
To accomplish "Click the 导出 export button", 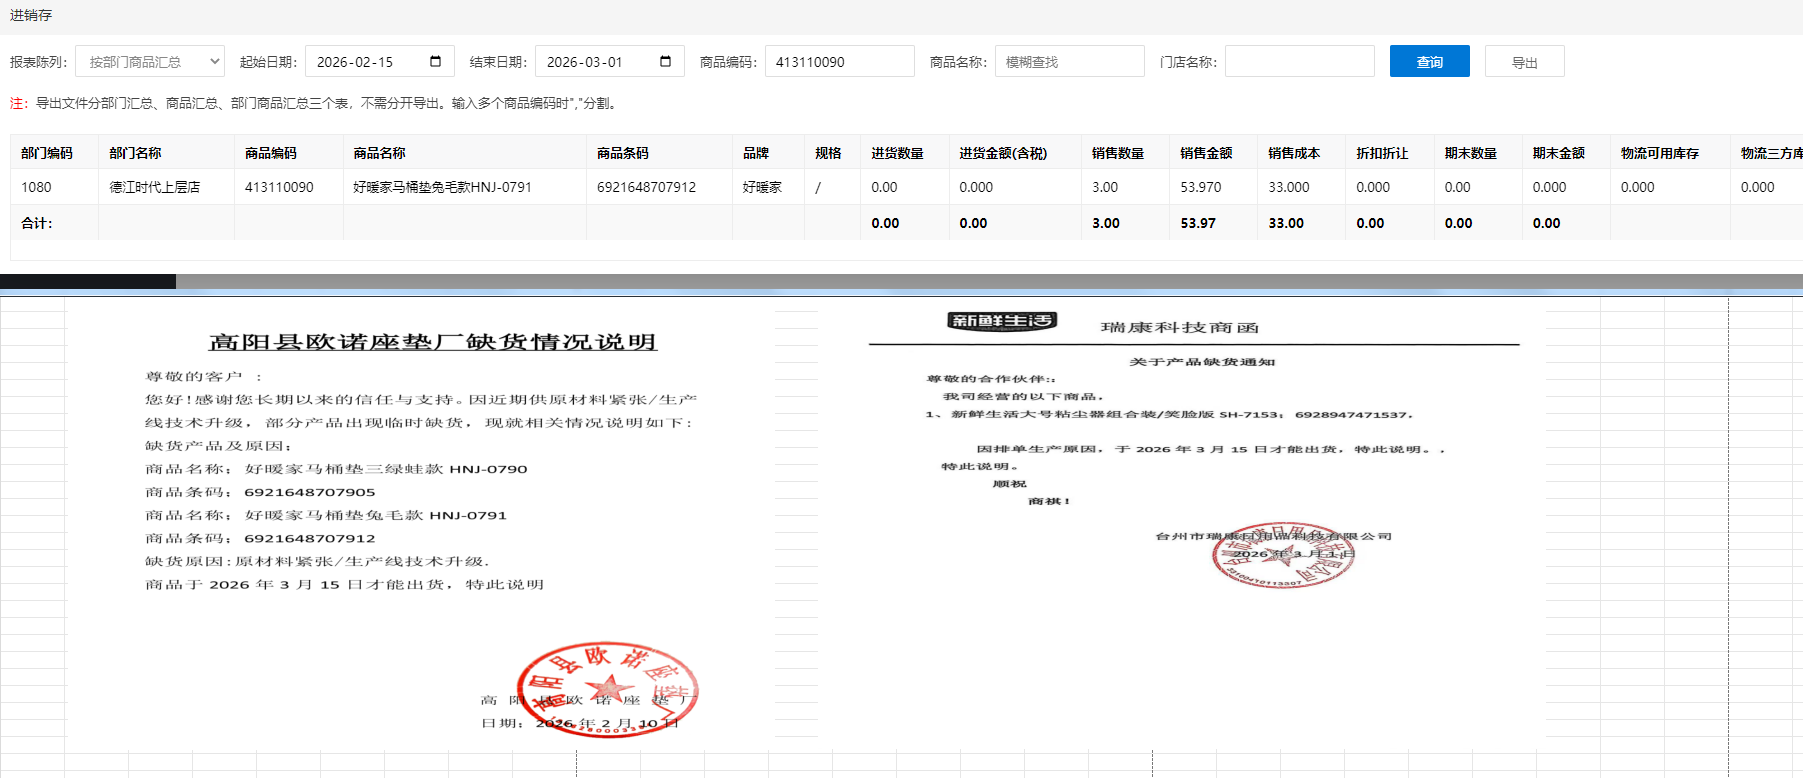I will coord(1524,62).
